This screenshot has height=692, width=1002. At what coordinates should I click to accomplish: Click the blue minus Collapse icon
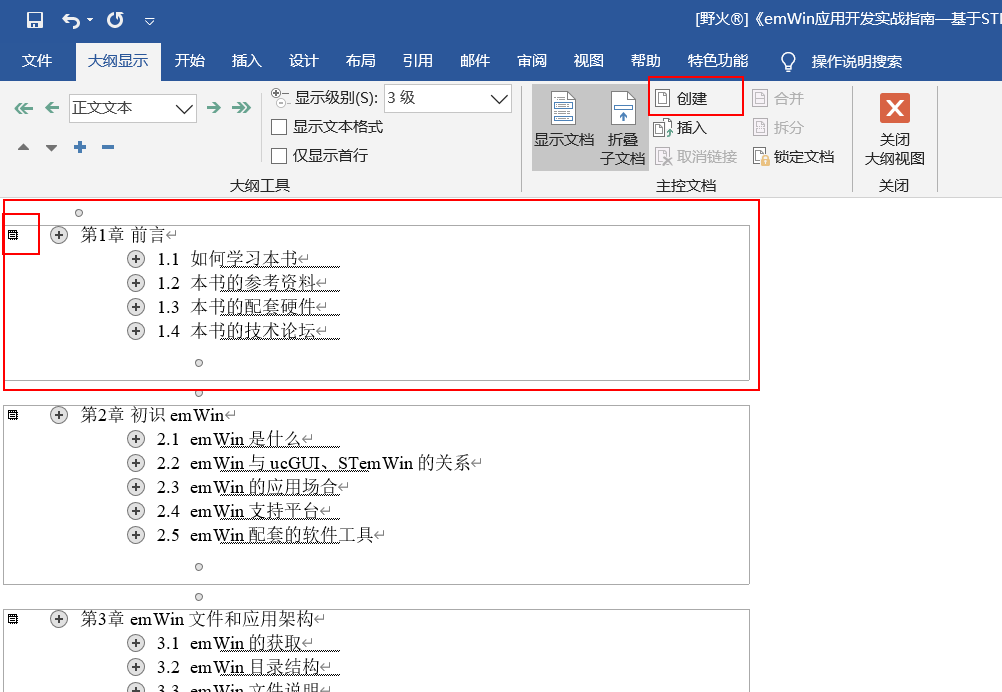coord(108,148)
